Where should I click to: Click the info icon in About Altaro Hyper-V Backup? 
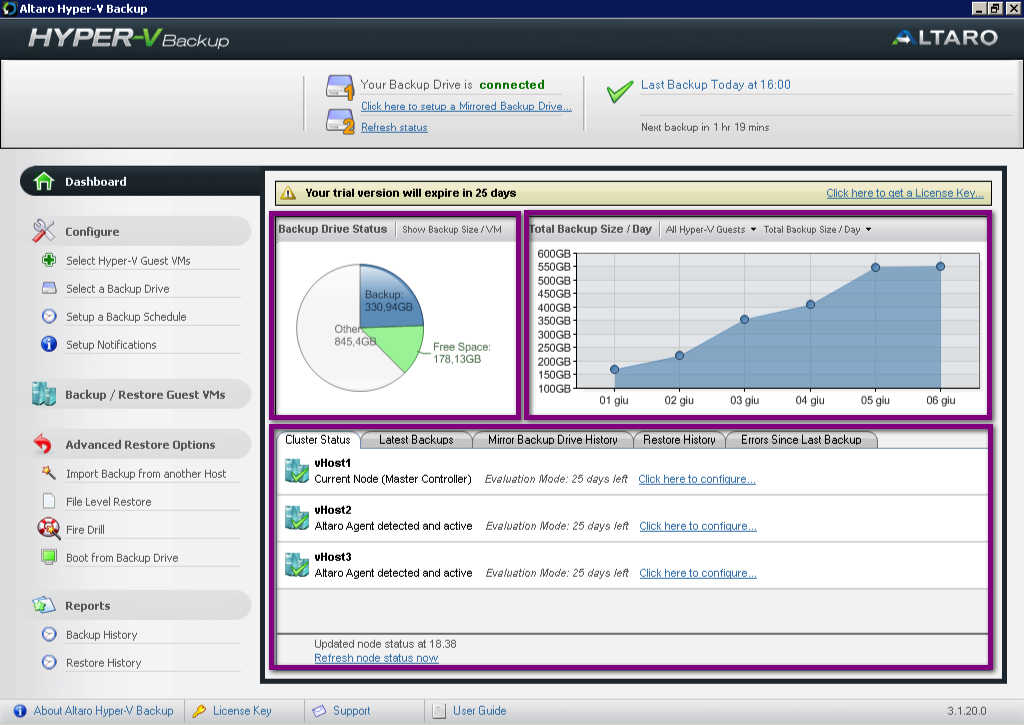(x=20, y=711)
